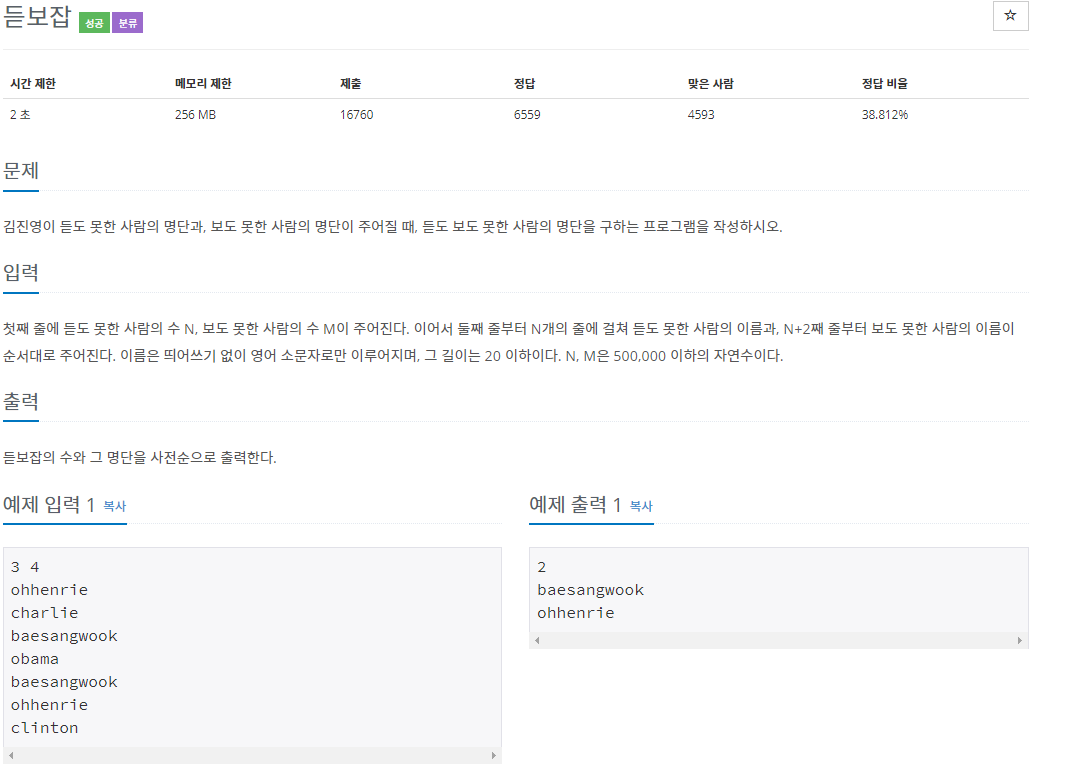Click the 시간 제한 column header

coord(33,83)
